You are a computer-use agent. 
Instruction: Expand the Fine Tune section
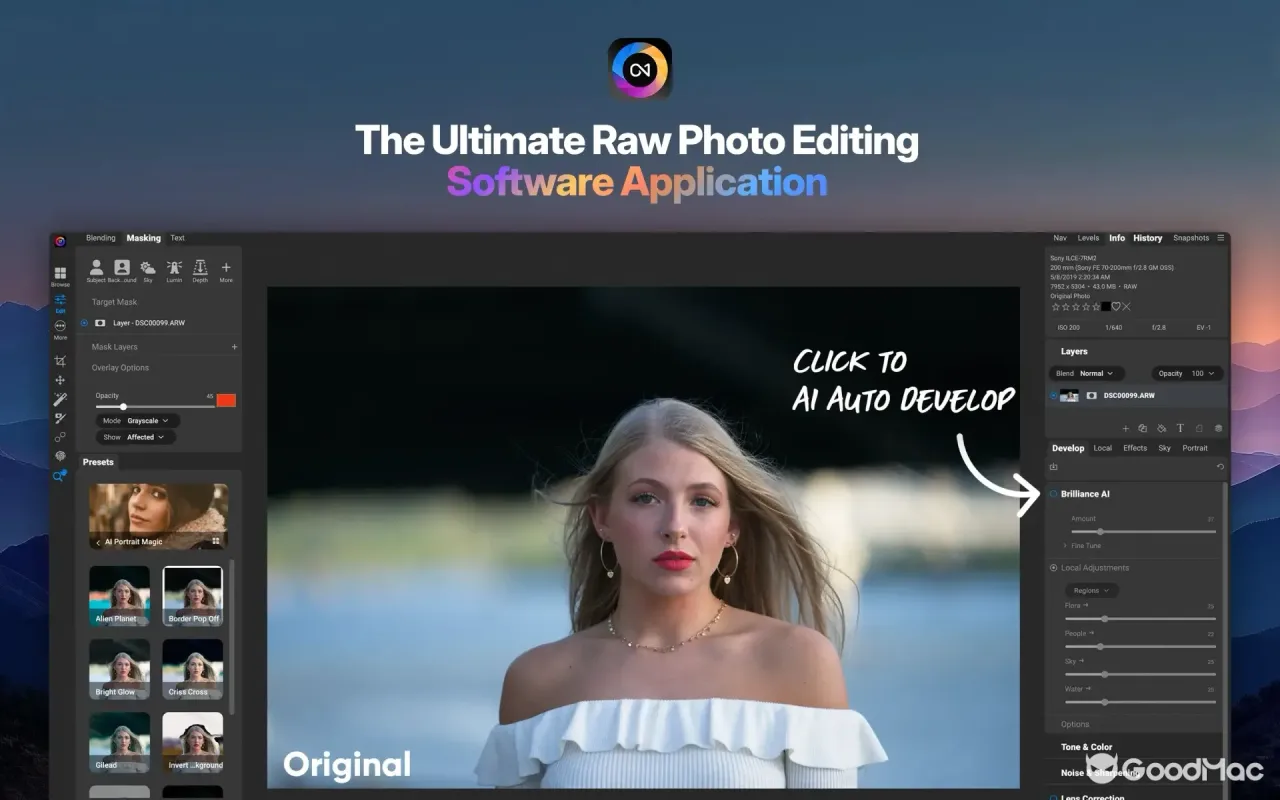pos(1082,546)
